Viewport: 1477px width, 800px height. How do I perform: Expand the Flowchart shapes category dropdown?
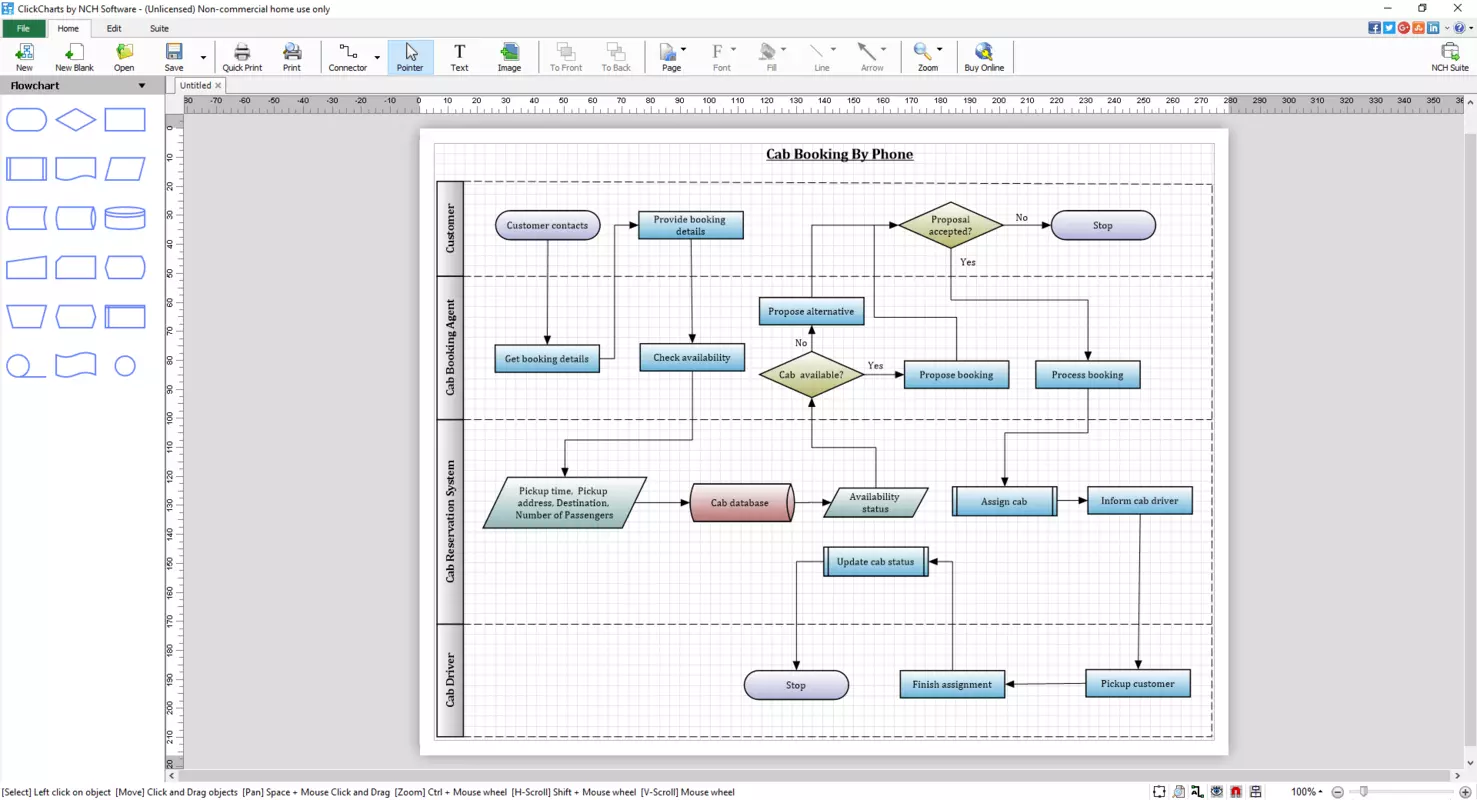[x=142, y=86]
